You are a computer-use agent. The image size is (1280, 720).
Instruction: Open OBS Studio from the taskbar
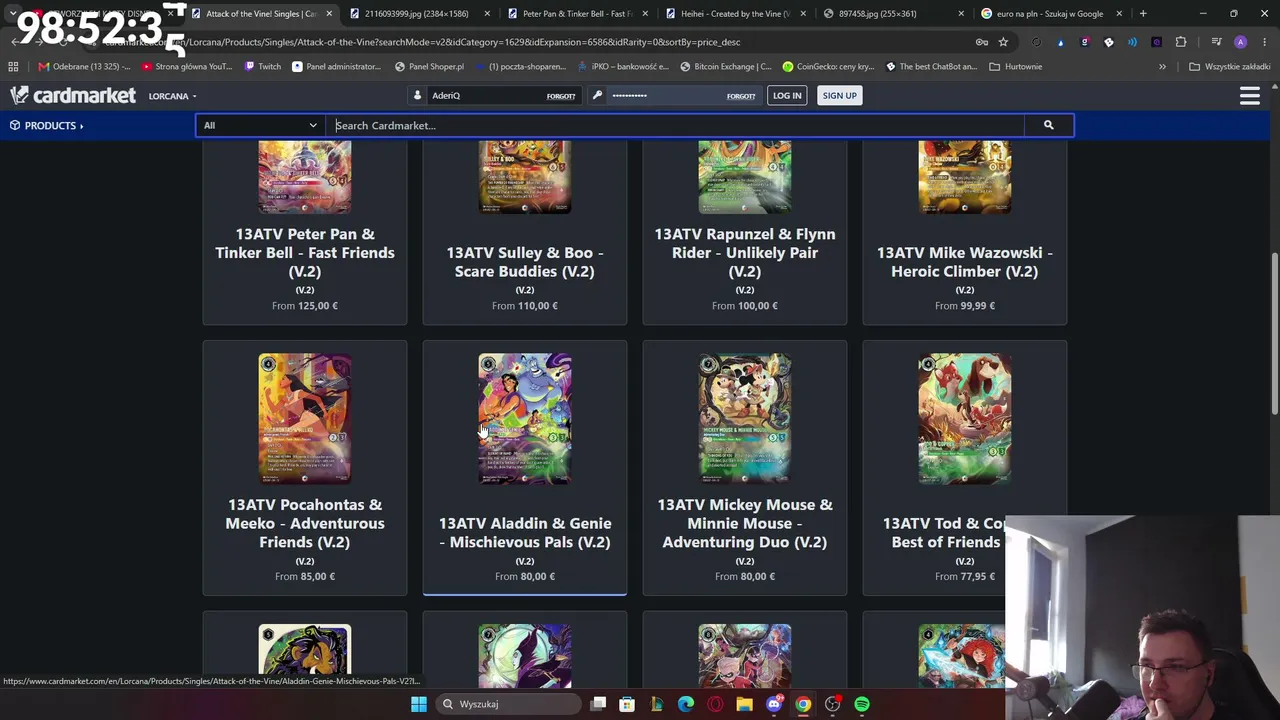click(832, 704)
